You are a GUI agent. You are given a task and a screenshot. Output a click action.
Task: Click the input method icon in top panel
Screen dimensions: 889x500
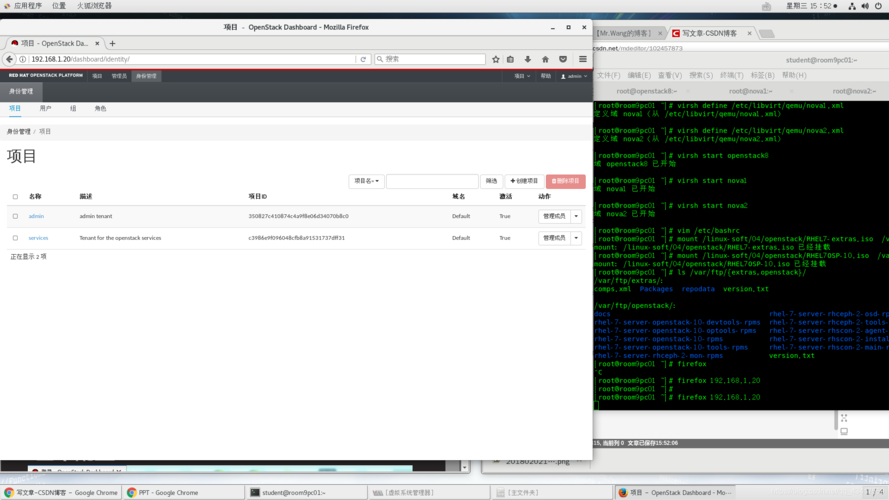click(x=767, y=6)
